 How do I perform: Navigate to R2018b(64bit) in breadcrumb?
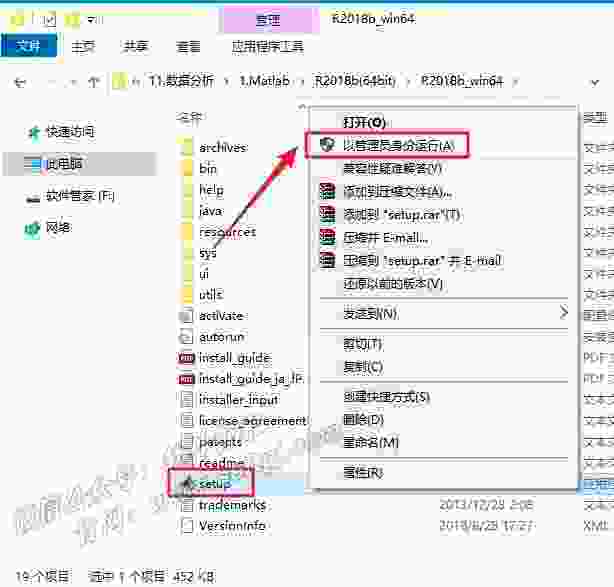pos(355,81)
